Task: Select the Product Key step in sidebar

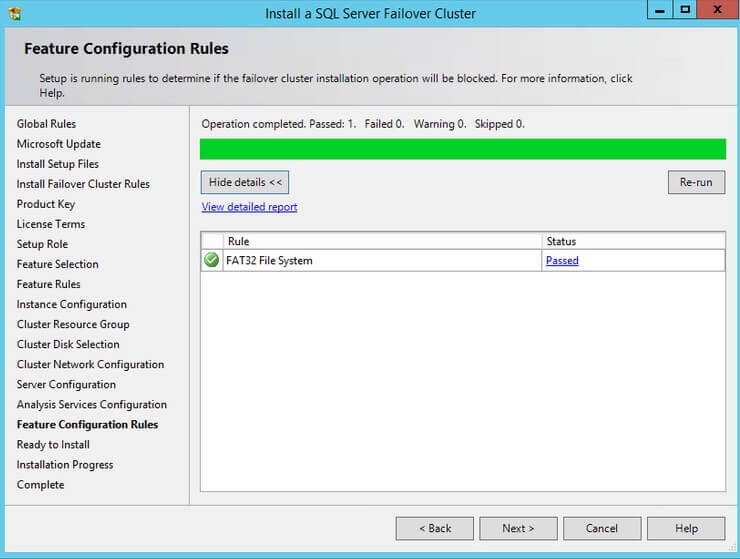Action: click(x=46, y=204)
